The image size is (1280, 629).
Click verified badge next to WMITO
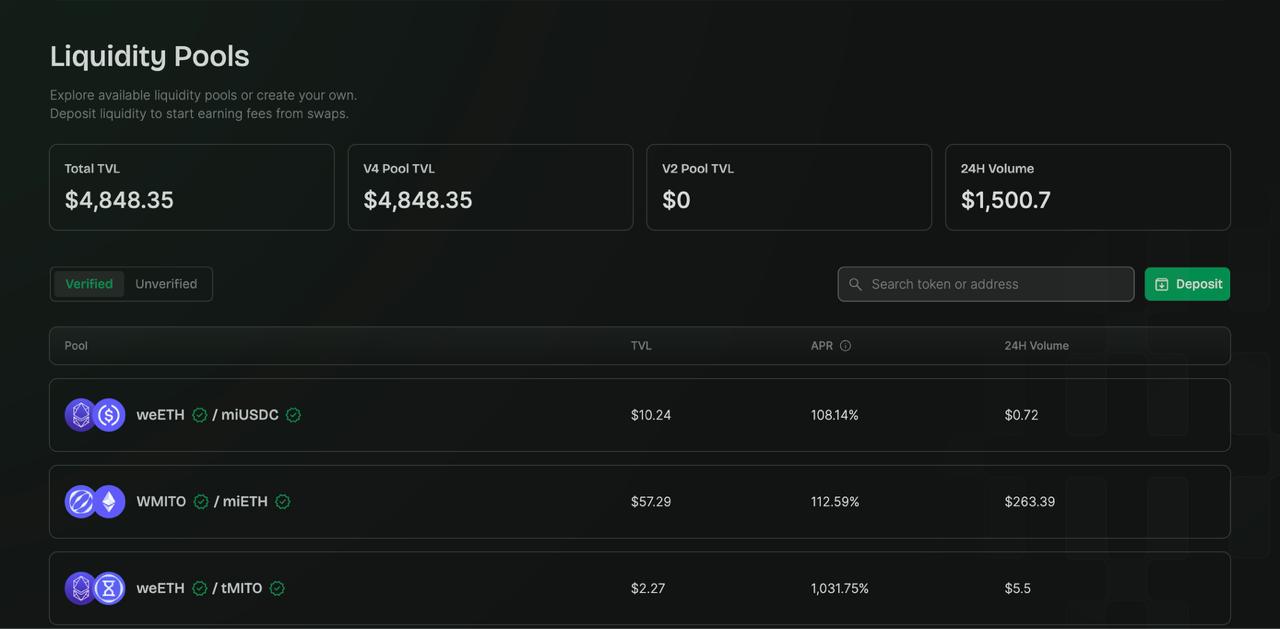201,502
